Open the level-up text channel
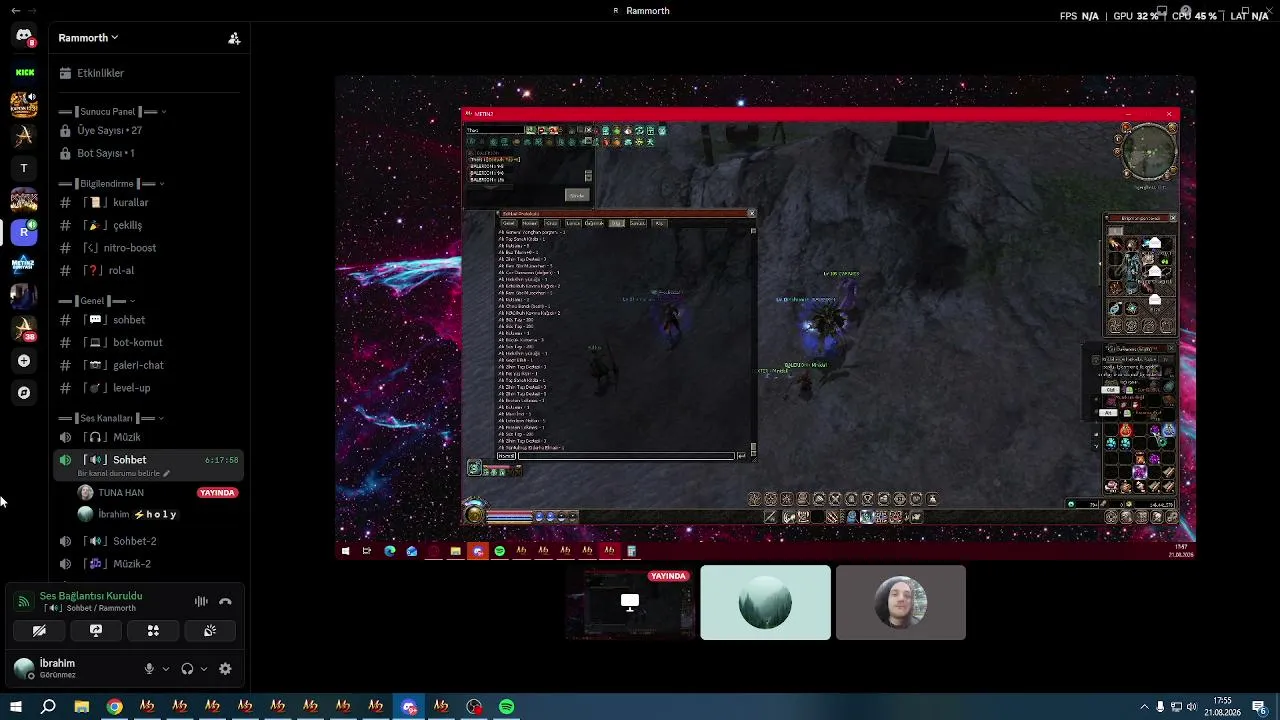 (148, 387)
